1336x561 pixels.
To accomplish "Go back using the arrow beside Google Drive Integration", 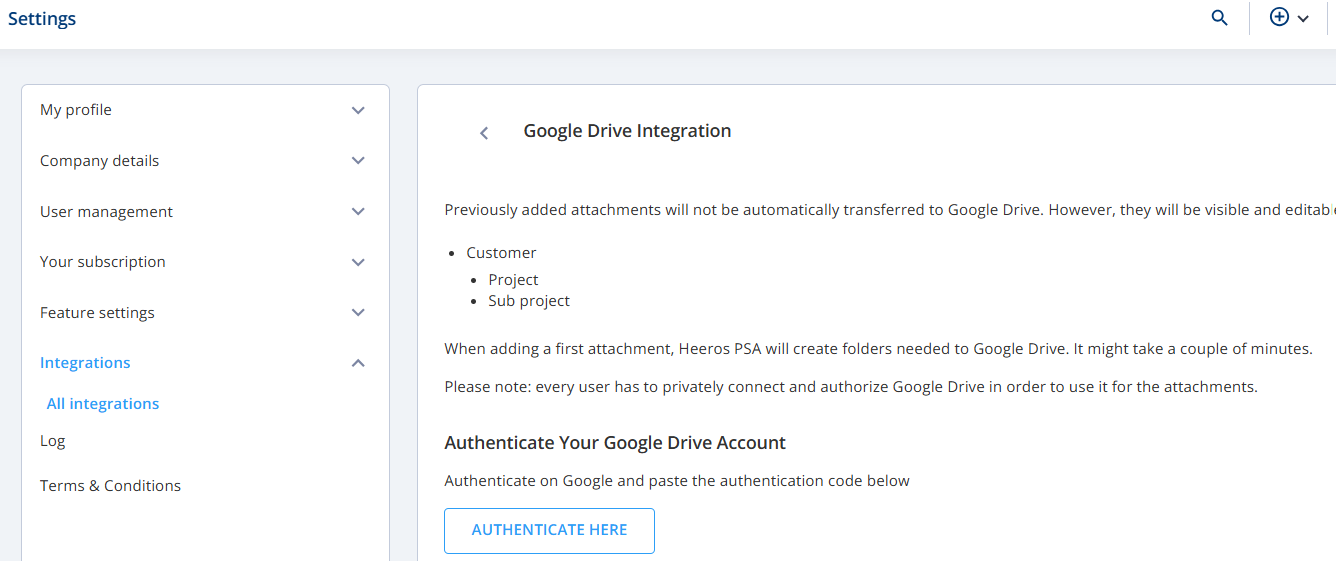I will [x=484, y=133].
